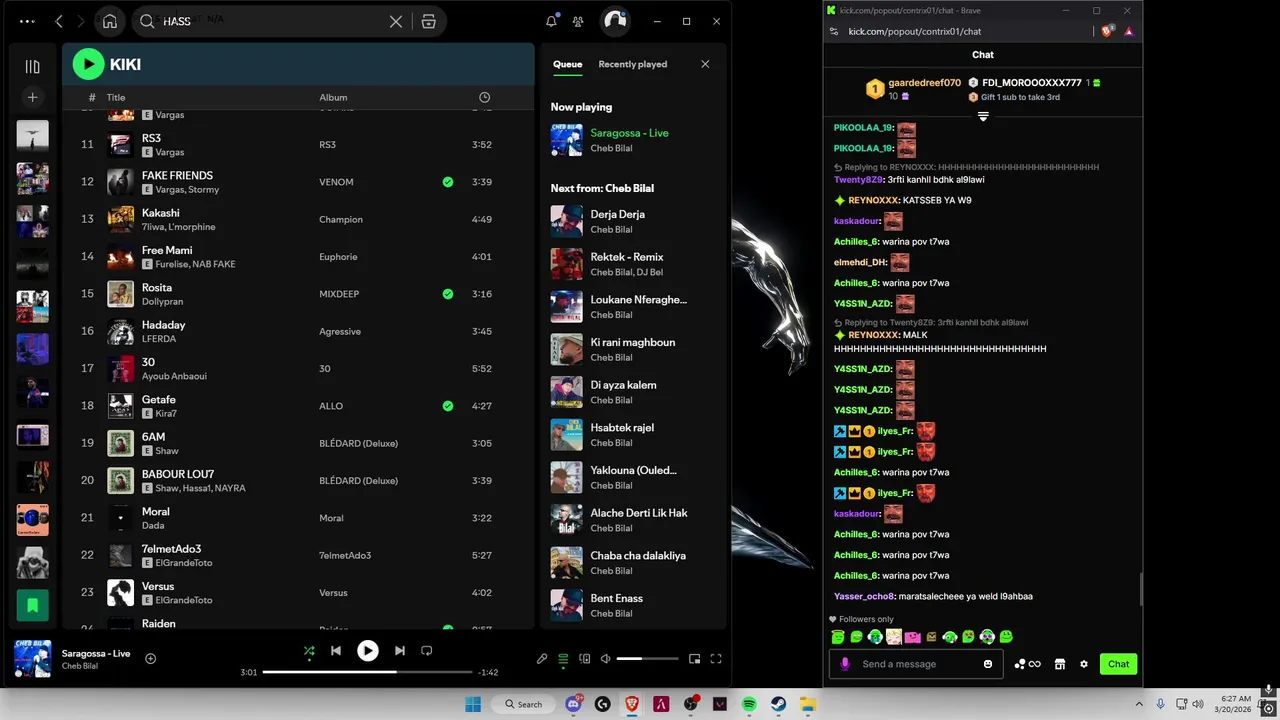Toggle saved checkmark for Rosita
Screen dimensions: 1280x720
pyautogui.click(x=448, y=294)
